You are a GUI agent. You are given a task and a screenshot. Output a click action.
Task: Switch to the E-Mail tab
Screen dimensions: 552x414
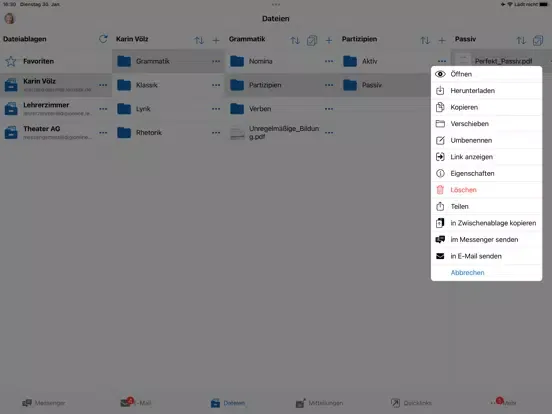[136, 402]
